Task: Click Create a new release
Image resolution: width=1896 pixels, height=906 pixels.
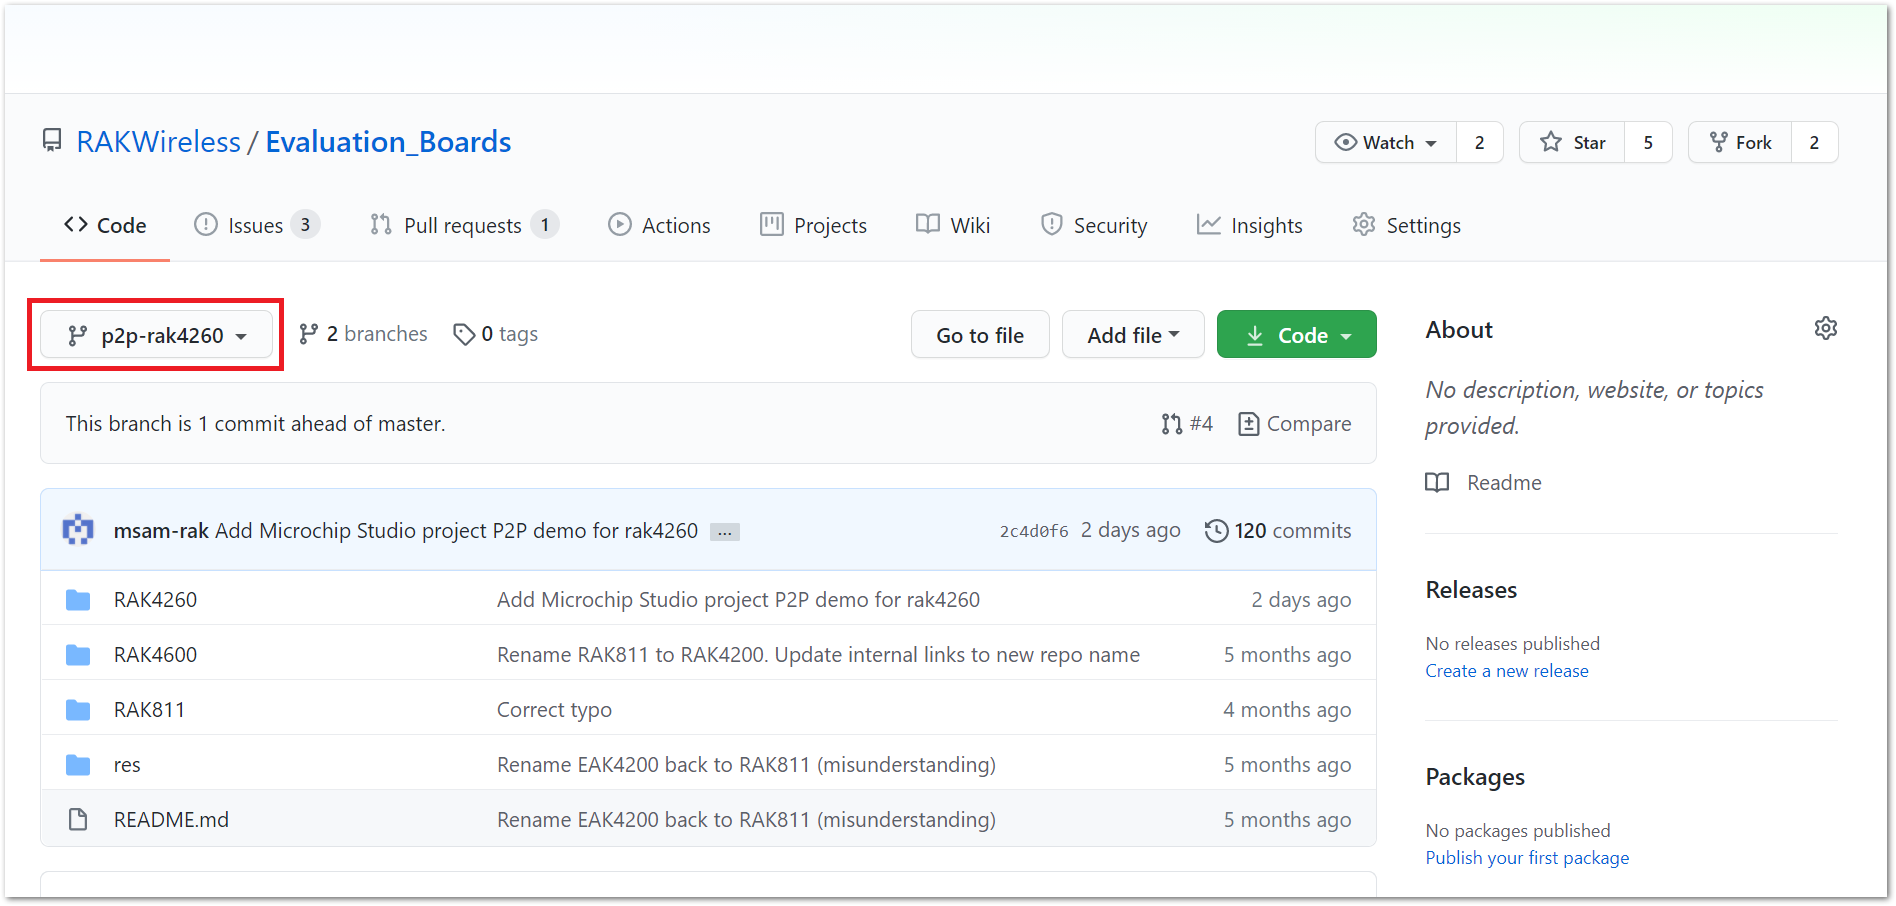Action: [x=1507, y=671]
